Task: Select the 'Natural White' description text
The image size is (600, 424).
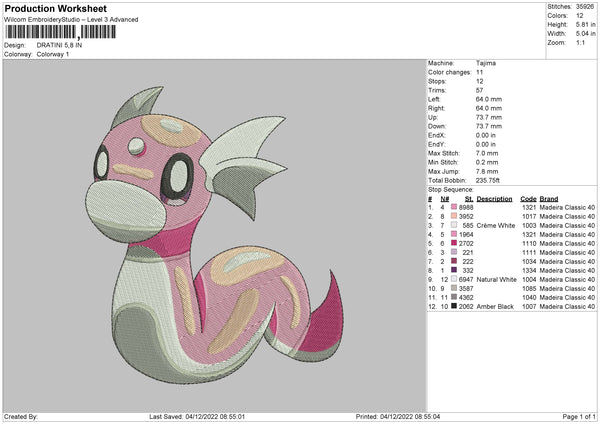Action: (497, 280)
